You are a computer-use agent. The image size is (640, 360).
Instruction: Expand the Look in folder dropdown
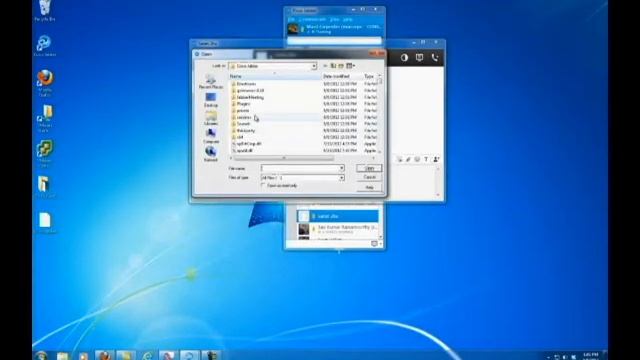314,66
